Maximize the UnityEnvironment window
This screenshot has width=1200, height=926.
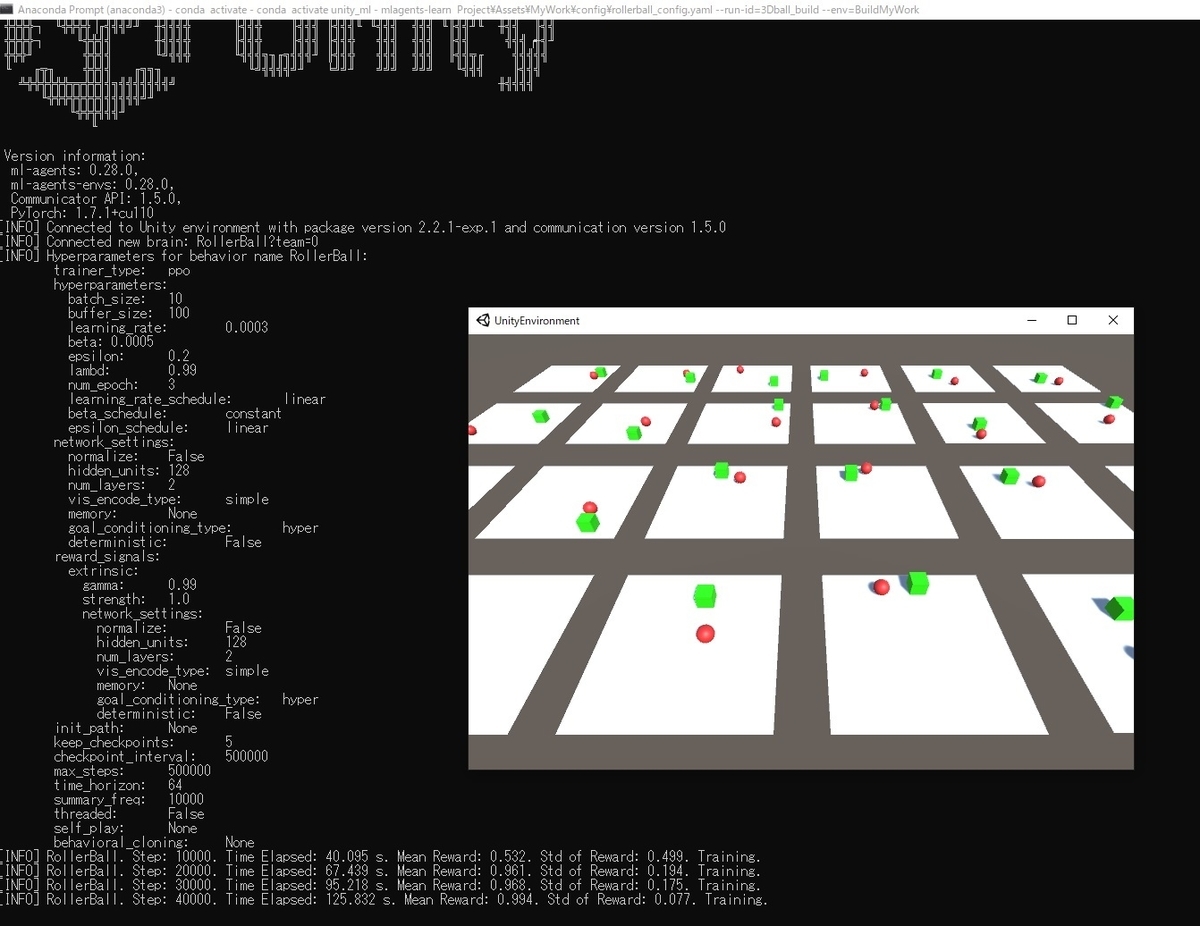click(1072, 320)
